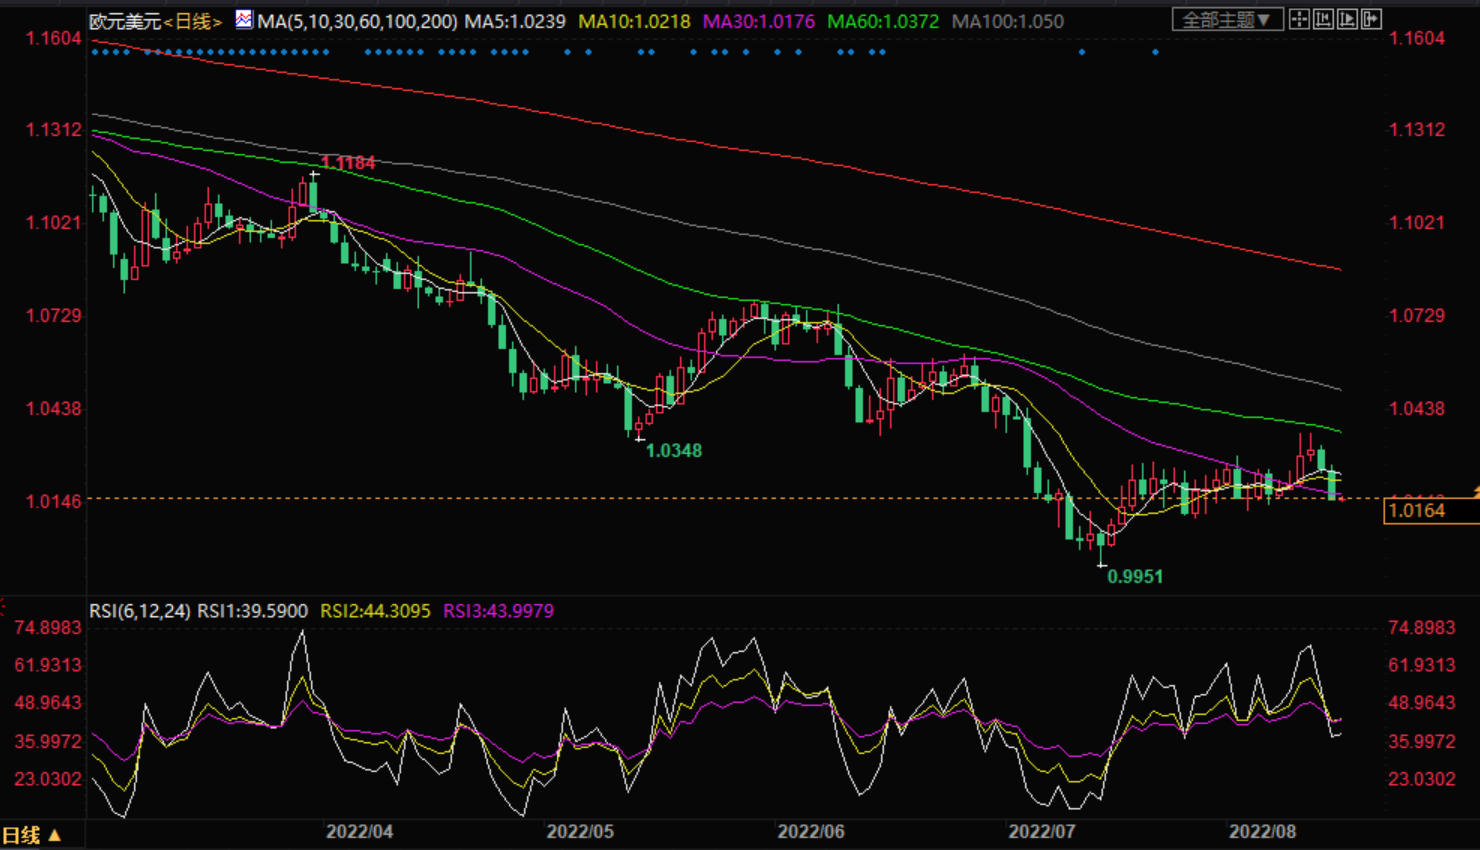The height and width of the screenshot is (850, 1480).
Task: Select the MA5:1.0239 value
Action: tap(515, 21)
